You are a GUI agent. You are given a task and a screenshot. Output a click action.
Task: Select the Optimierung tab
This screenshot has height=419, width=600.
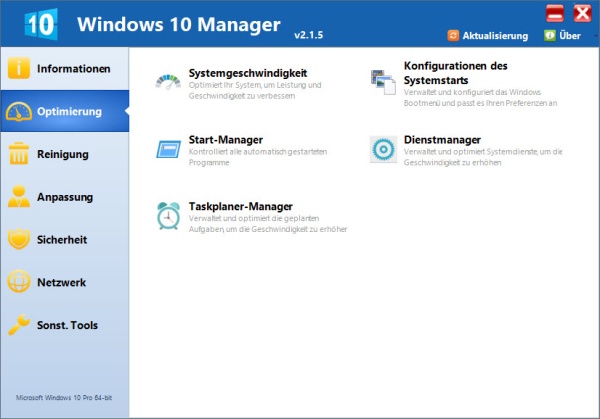tap(65, 111)
